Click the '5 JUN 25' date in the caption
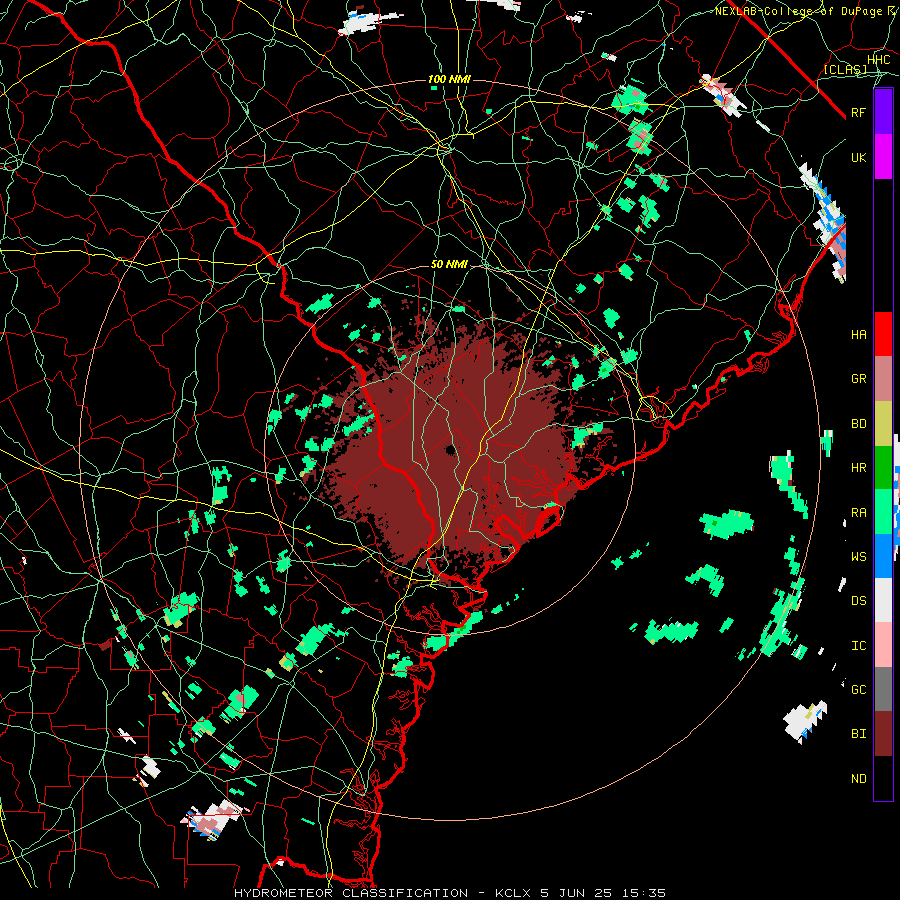900x900 pixels. 576,893
